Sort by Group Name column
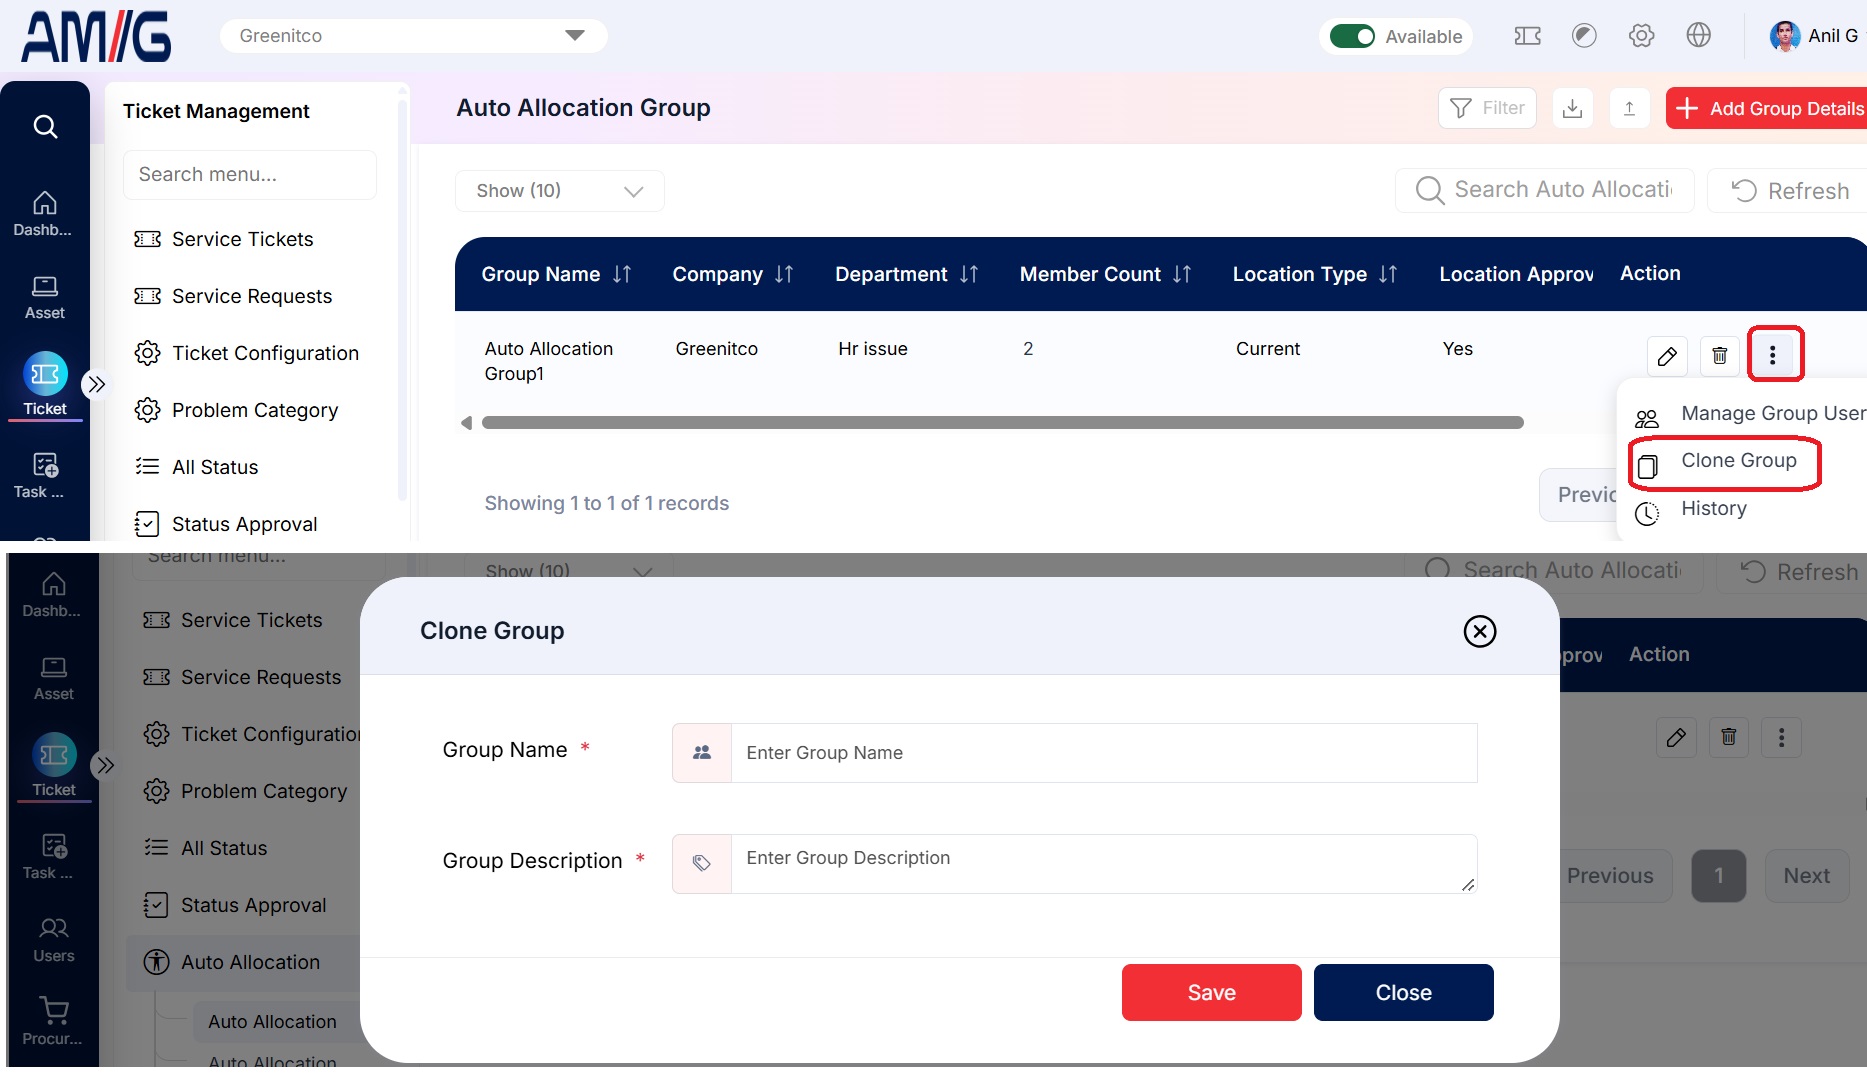This screenshot has width=1867, height=1076. point(622,274)
